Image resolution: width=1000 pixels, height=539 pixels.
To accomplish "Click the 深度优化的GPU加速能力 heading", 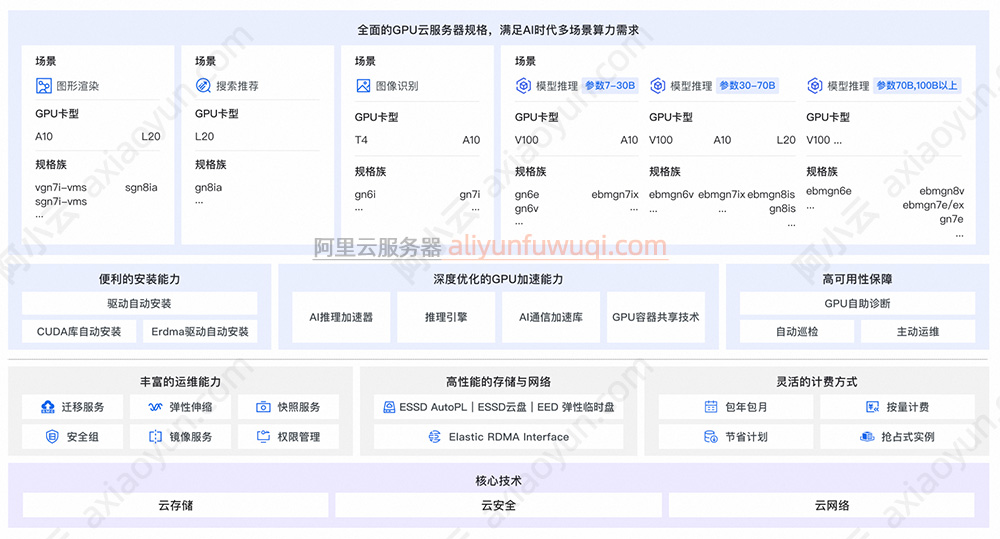I will tap(499, 279).
